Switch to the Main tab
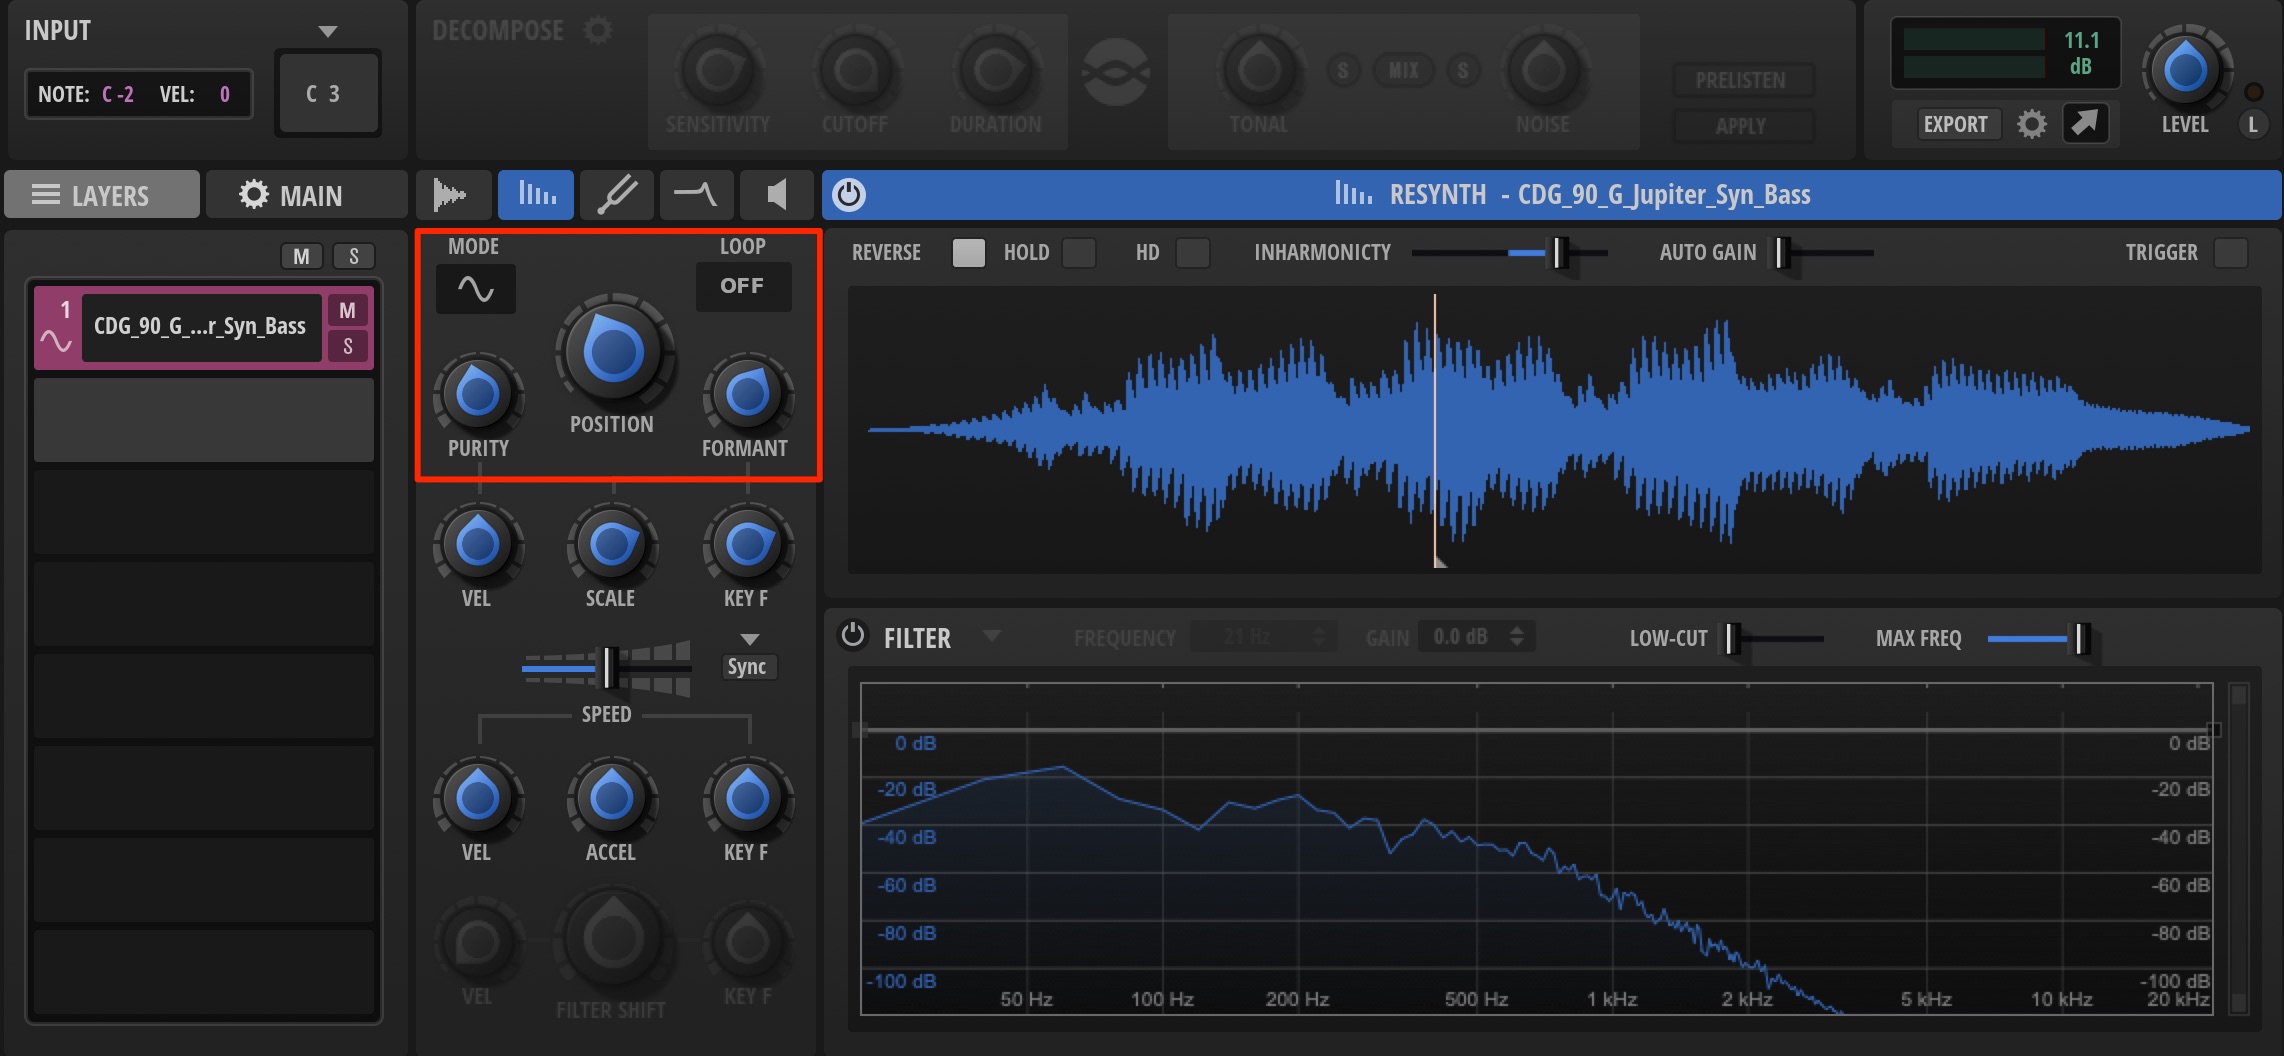This screenshot has width=2284, height=1056. click(x=306, y=195)
